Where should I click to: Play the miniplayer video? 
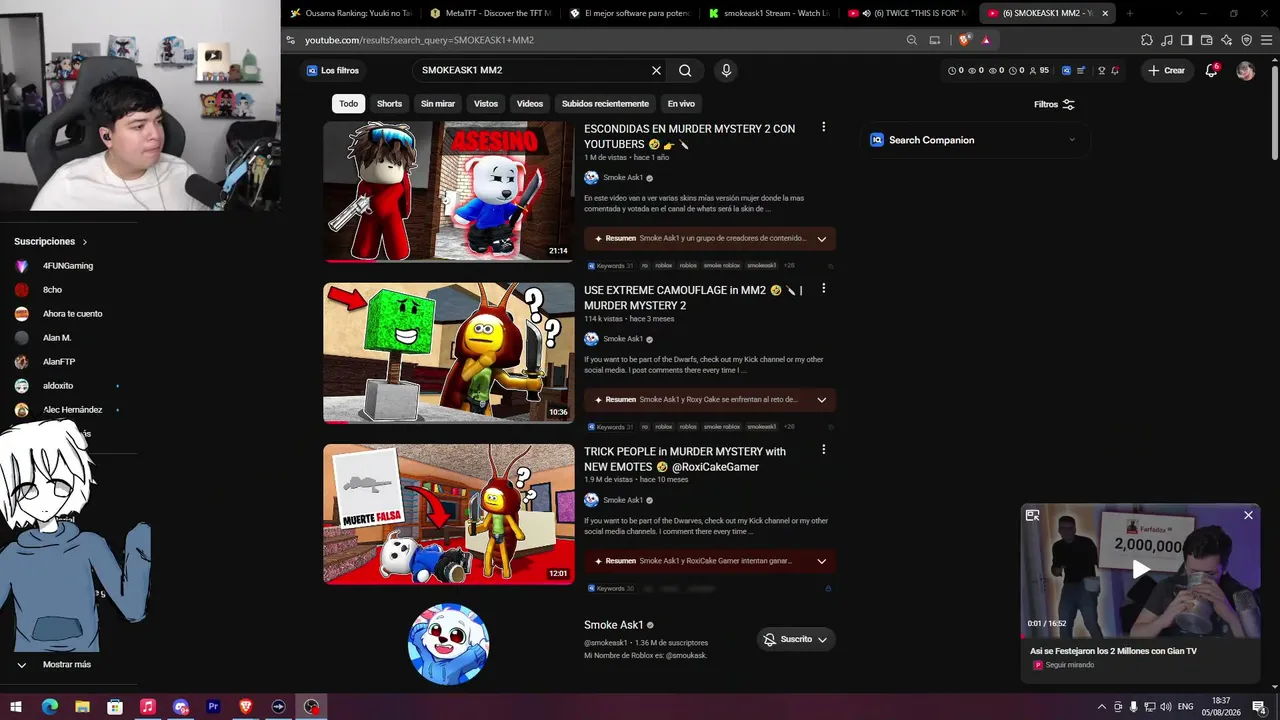point(1140,569)
